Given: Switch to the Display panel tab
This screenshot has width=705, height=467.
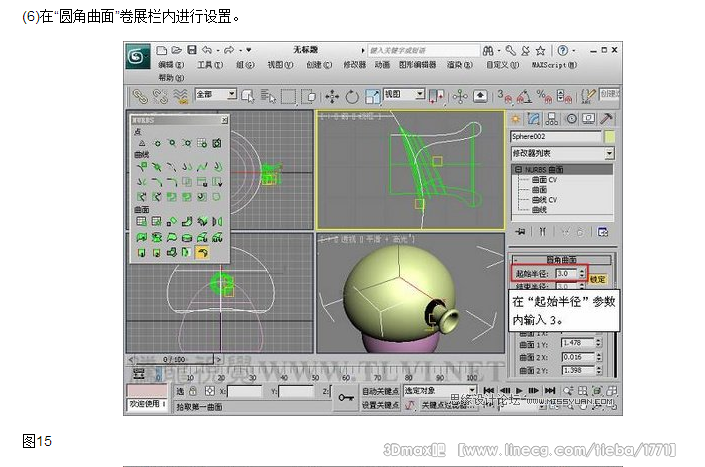Looking at the screenshot, I should click(x=589, y=119).
